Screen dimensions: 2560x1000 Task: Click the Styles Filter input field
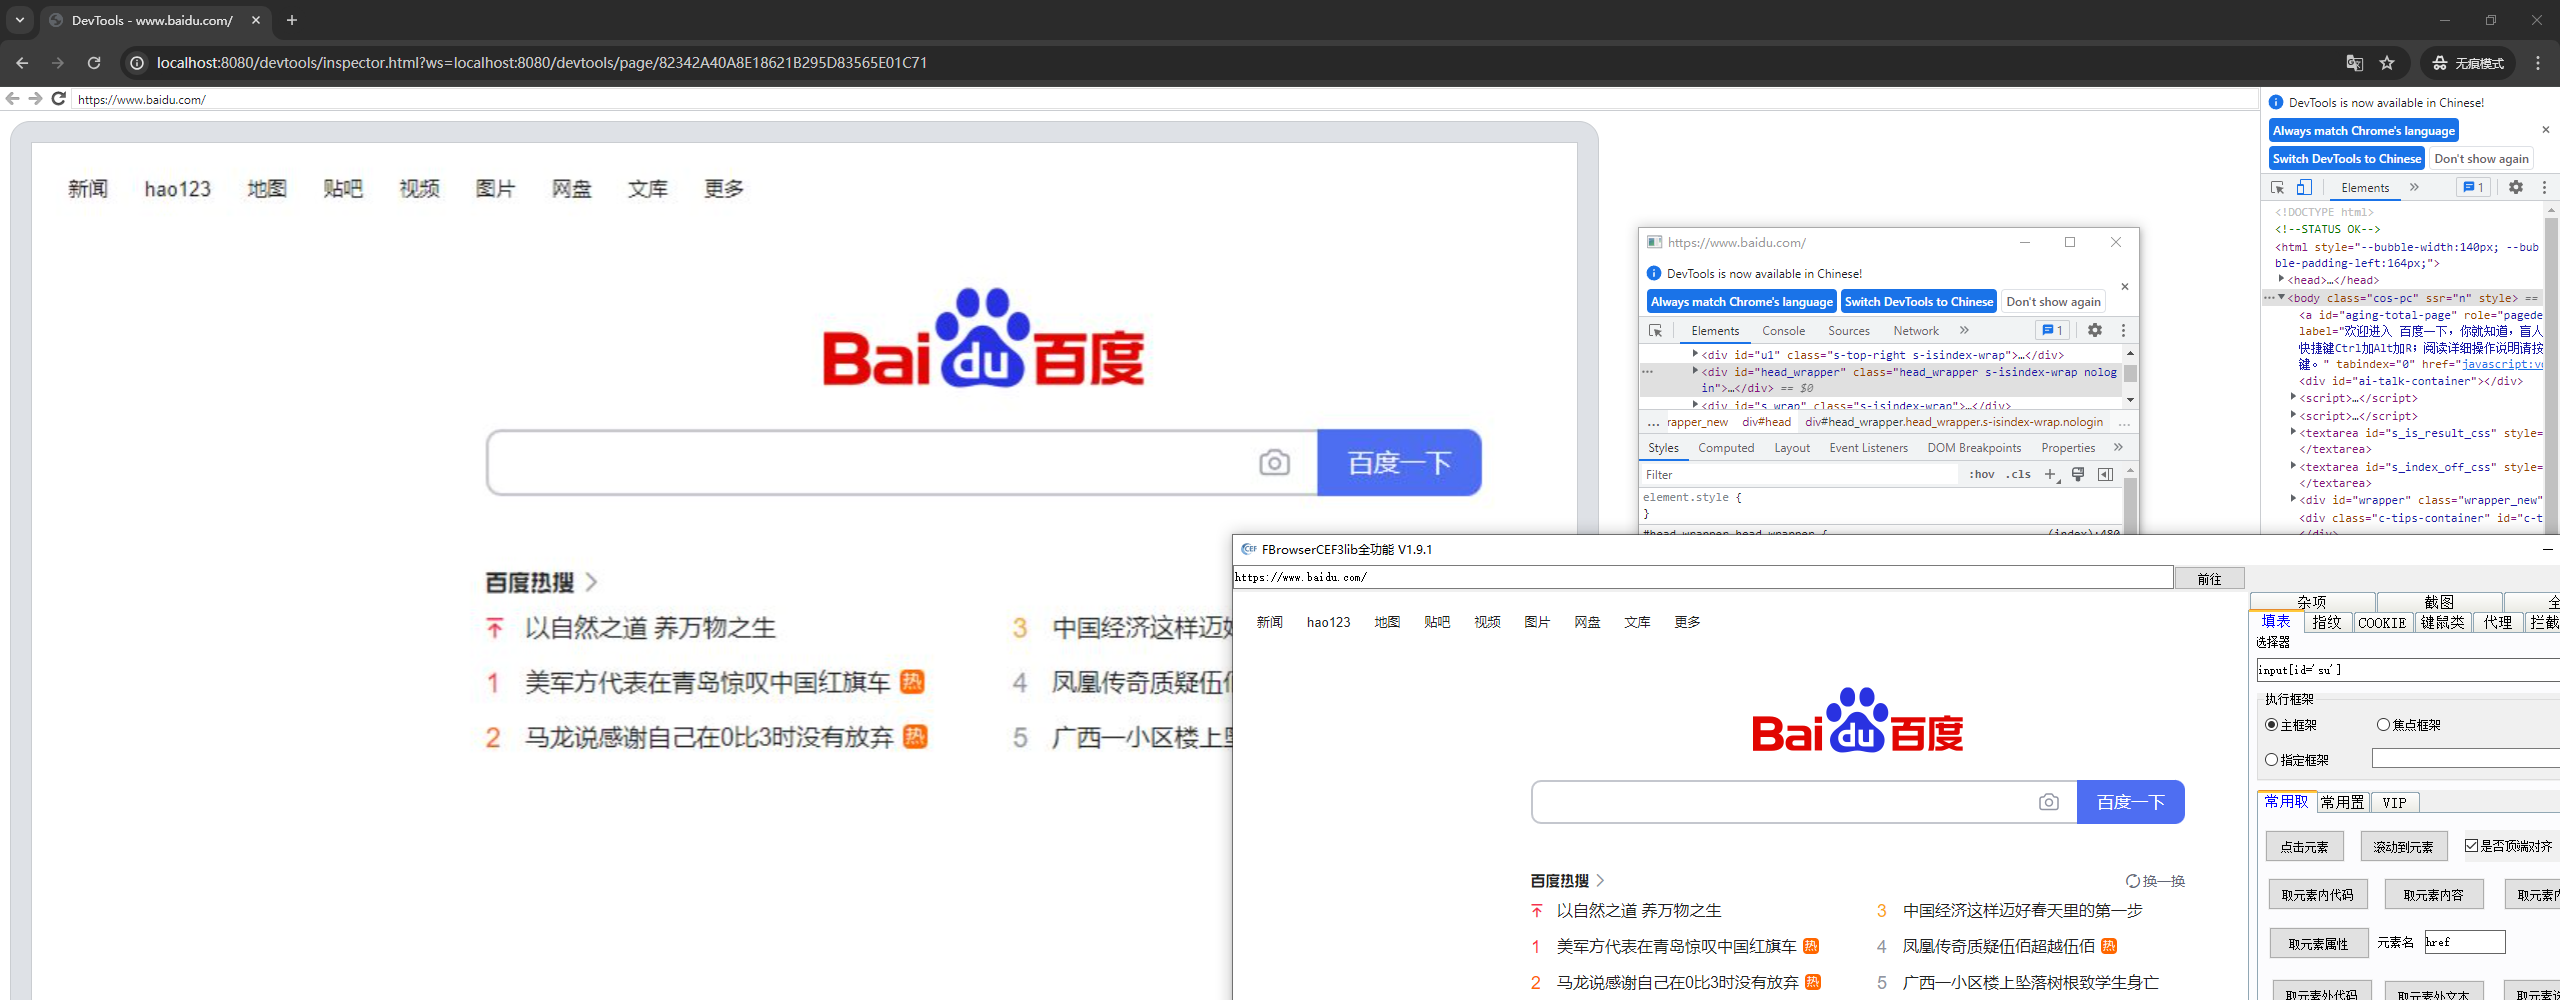point(1800,474)
